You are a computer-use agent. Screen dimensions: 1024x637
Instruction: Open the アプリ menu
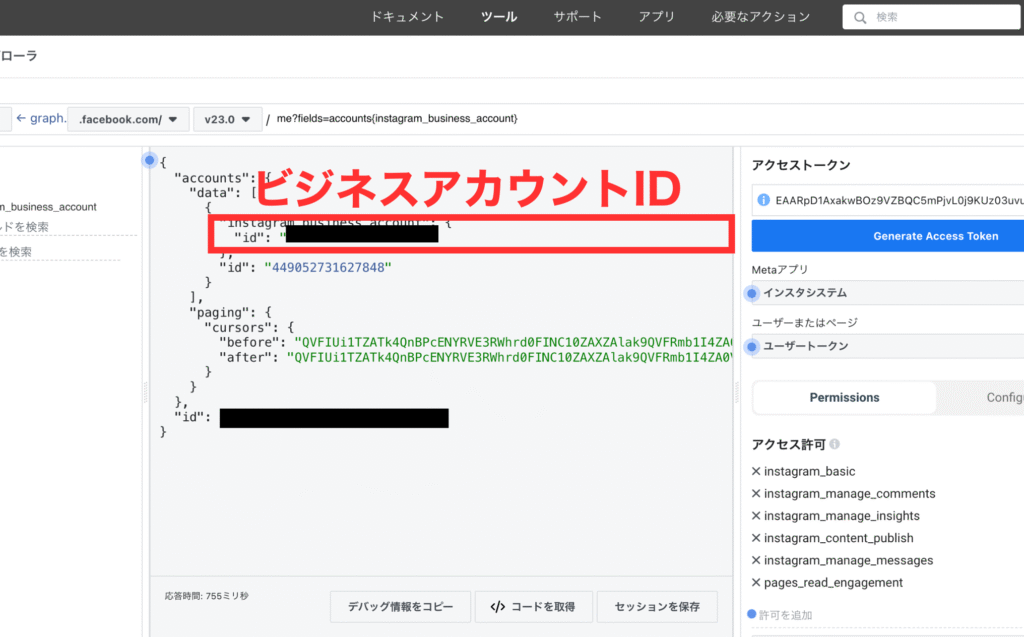click(x=656, y=17)
